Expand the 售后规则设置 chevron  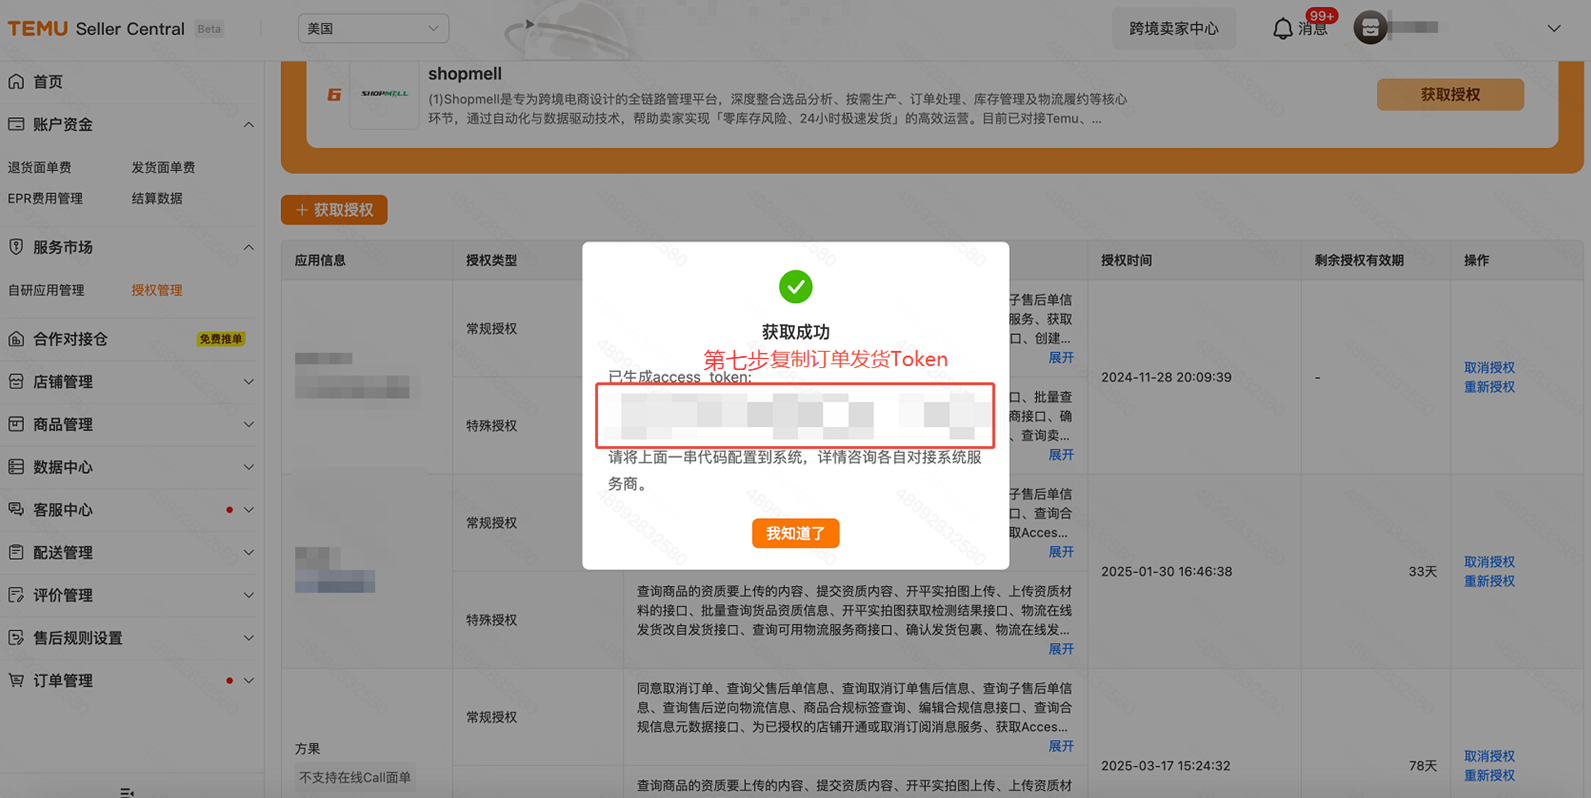point(248,638)
